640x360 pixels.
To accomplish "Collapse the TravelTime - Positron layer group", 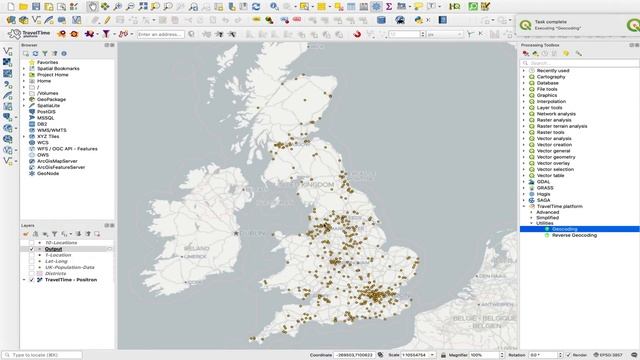I will (24, 280).
